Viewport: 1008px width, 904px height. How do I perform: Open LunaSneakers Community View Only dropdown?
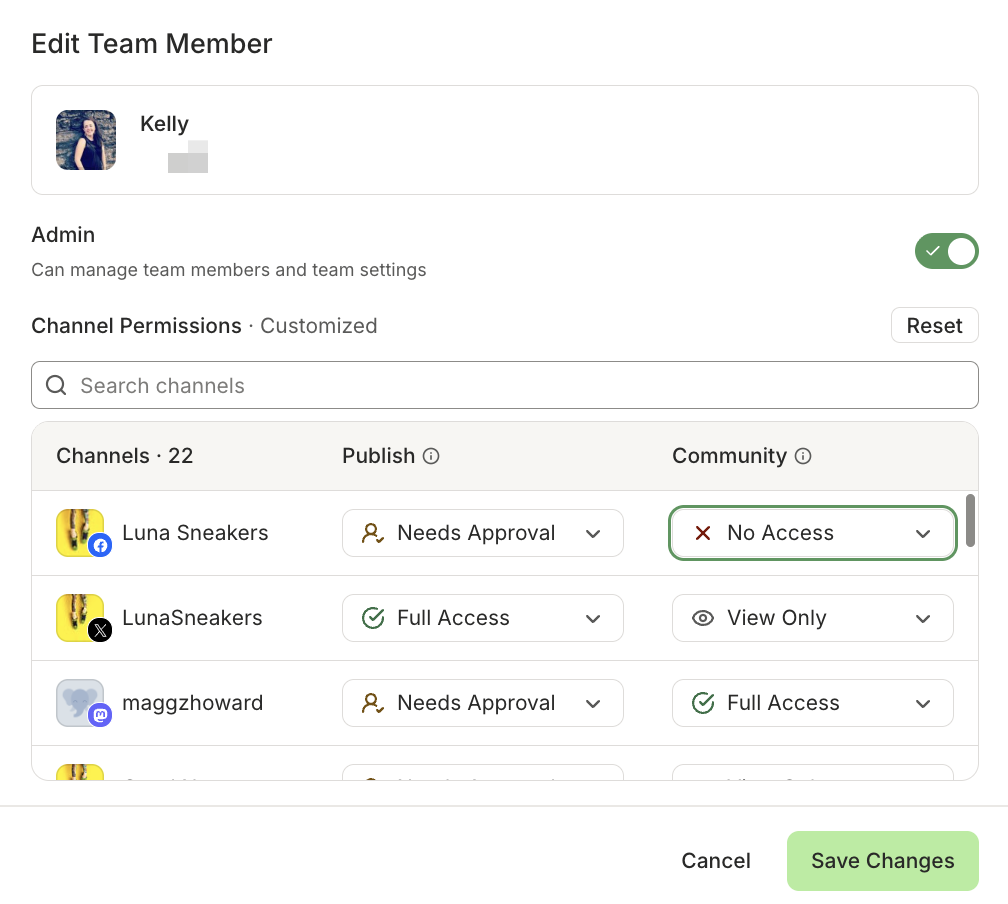coord(813,618)
